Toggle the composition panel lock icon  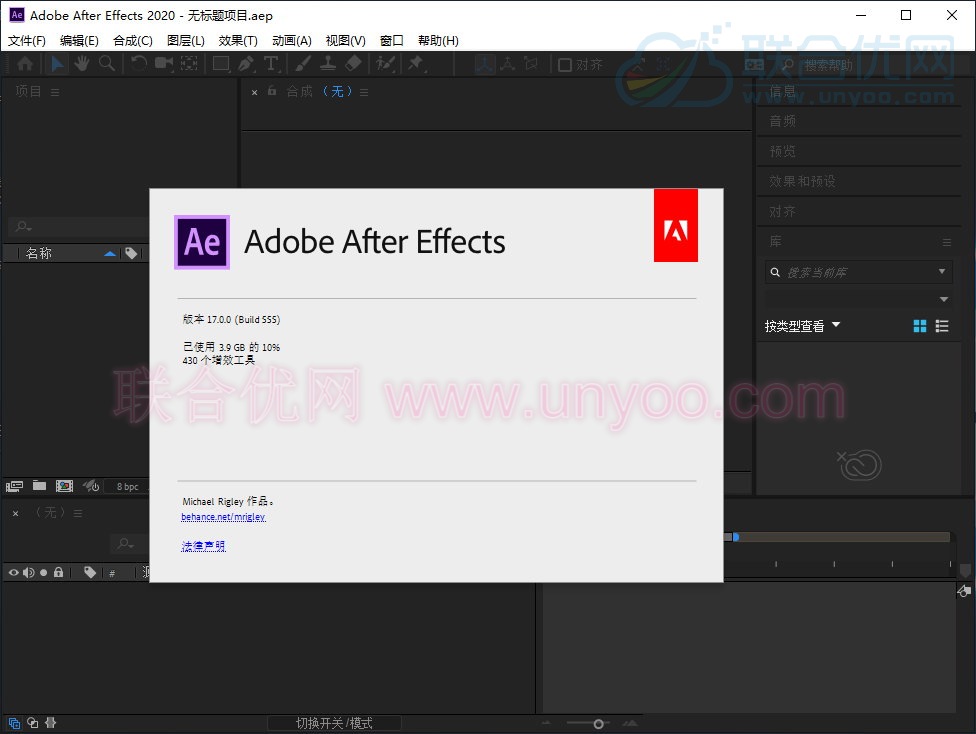[x=271, y=91]
